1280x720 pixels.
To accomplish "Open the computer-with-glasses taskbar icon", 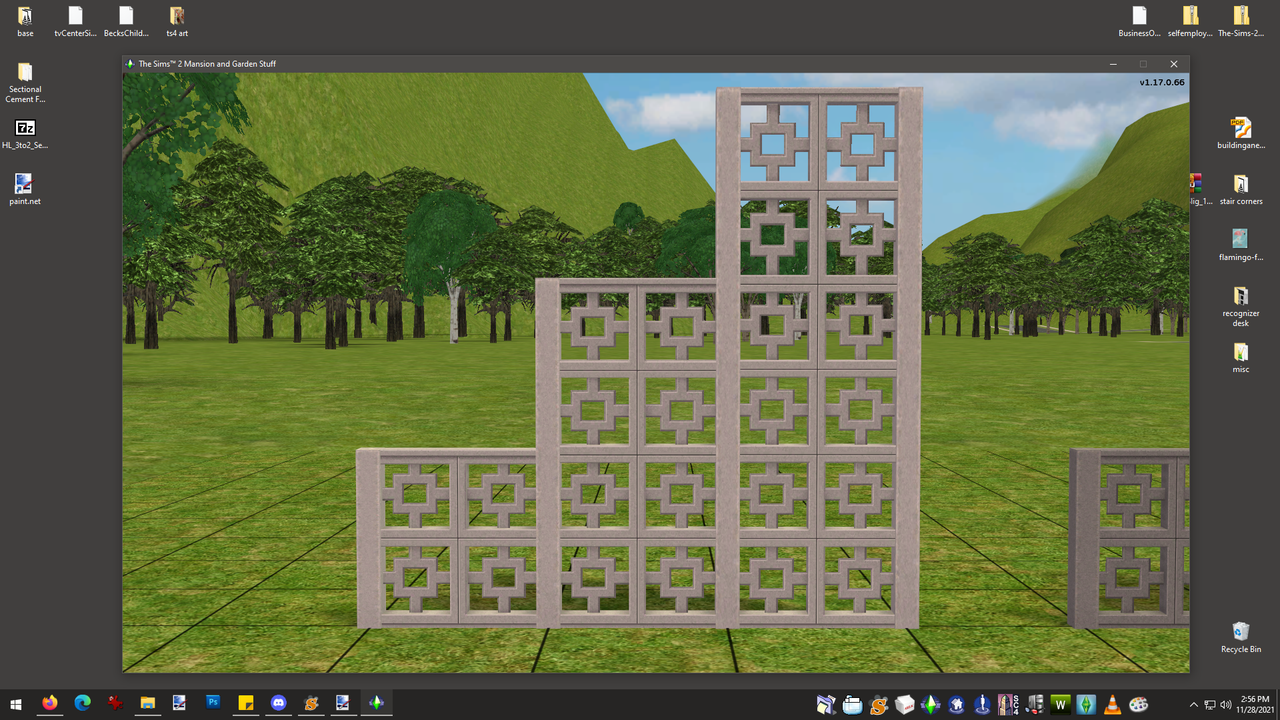I will [1035, 704].
